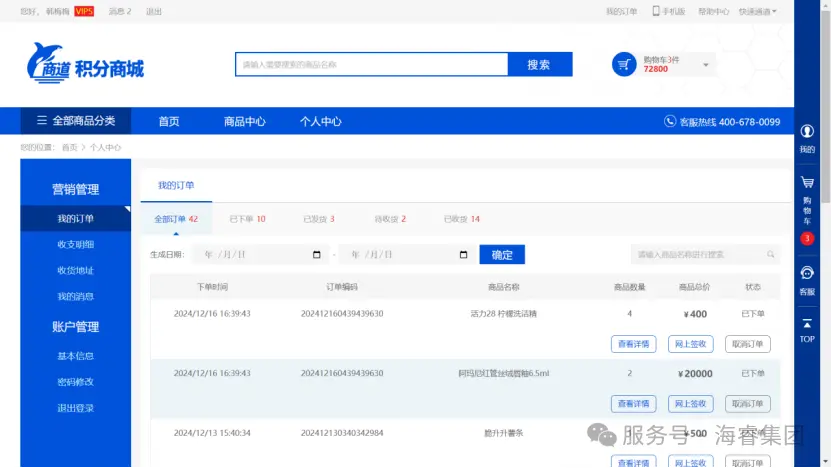
Task: Click the main product search input field
Action: 371,65
